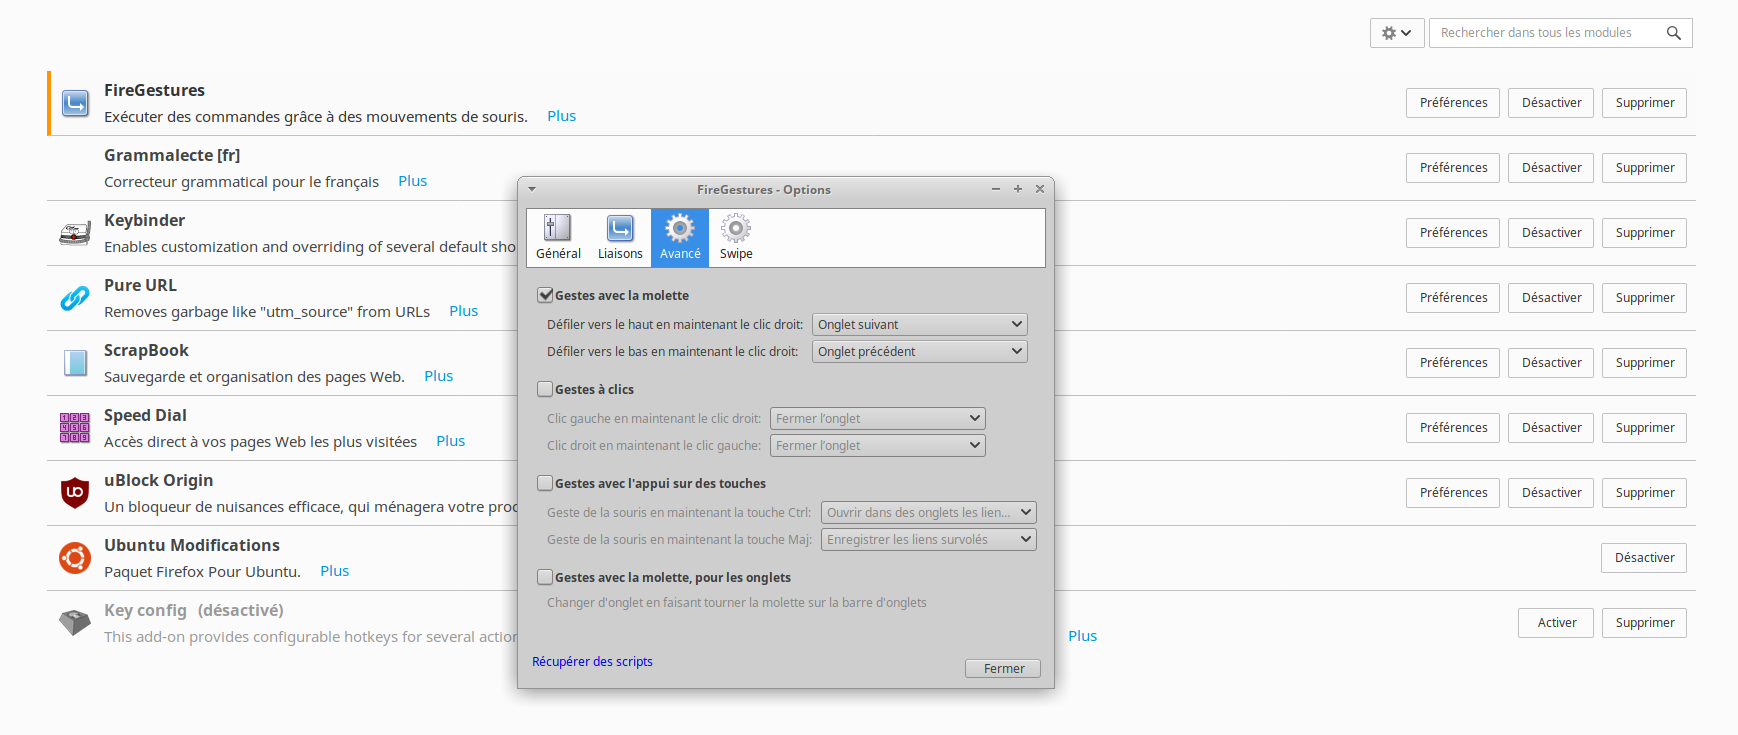1738x735 pixels.
Task: Open the Onglet suivant dropdown
Action: click(x=920, y=324)
